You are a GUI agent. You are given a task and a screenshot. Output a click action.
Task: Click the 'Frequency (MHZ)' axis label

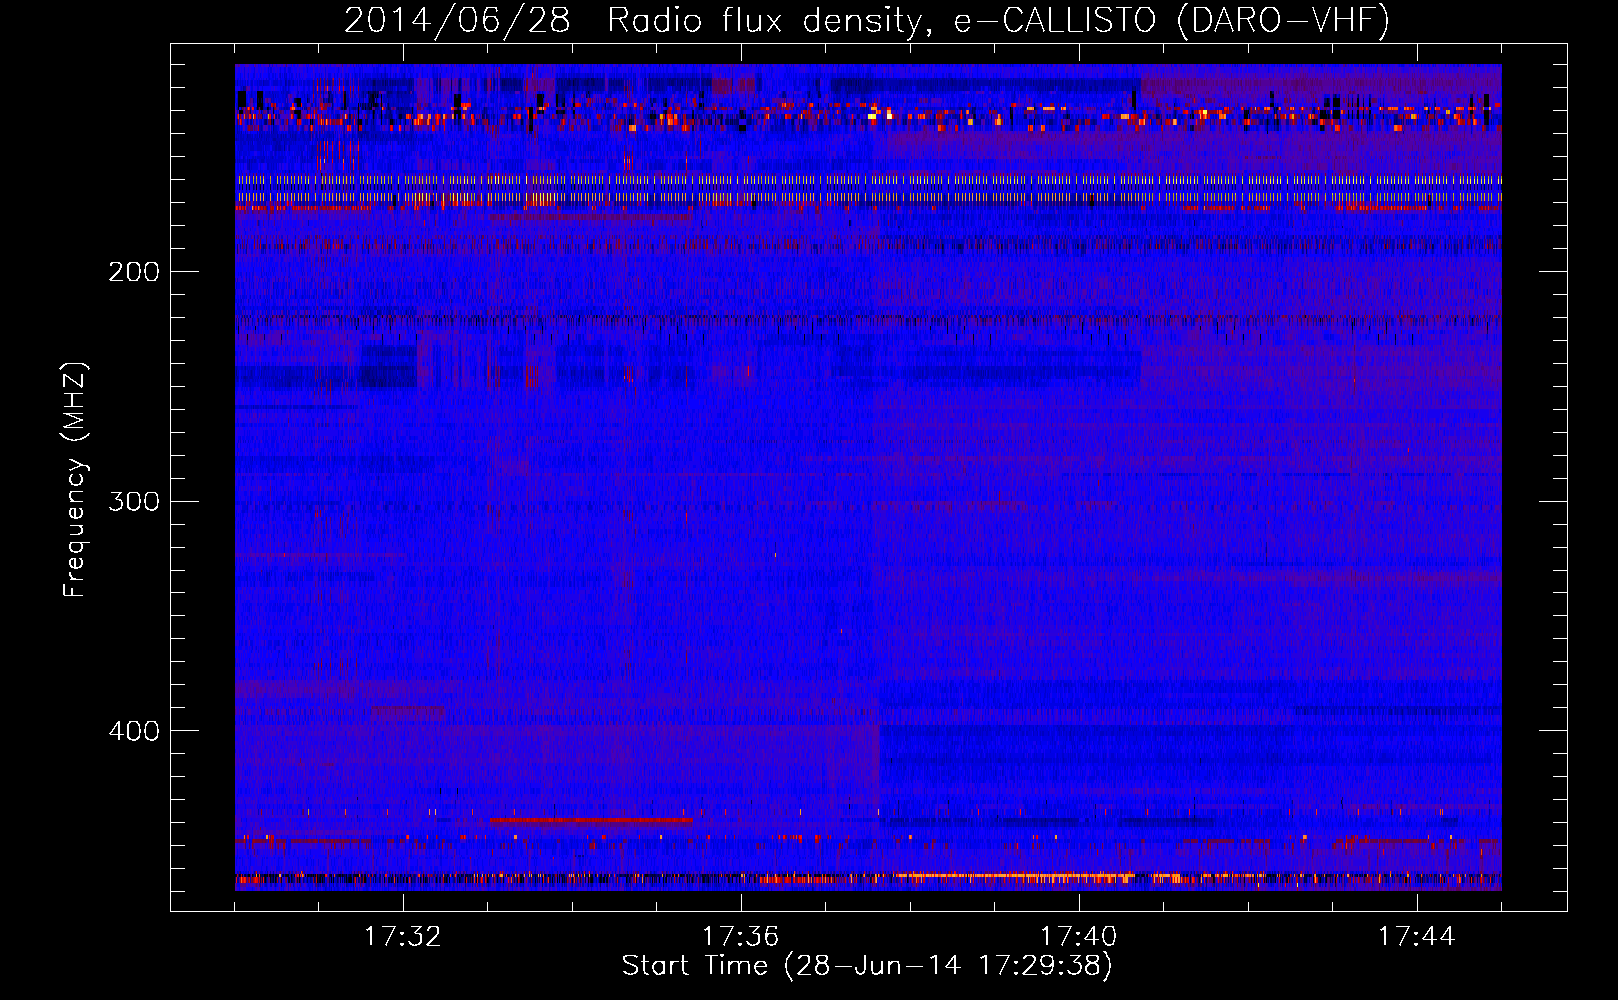click(x=75, y=479)
